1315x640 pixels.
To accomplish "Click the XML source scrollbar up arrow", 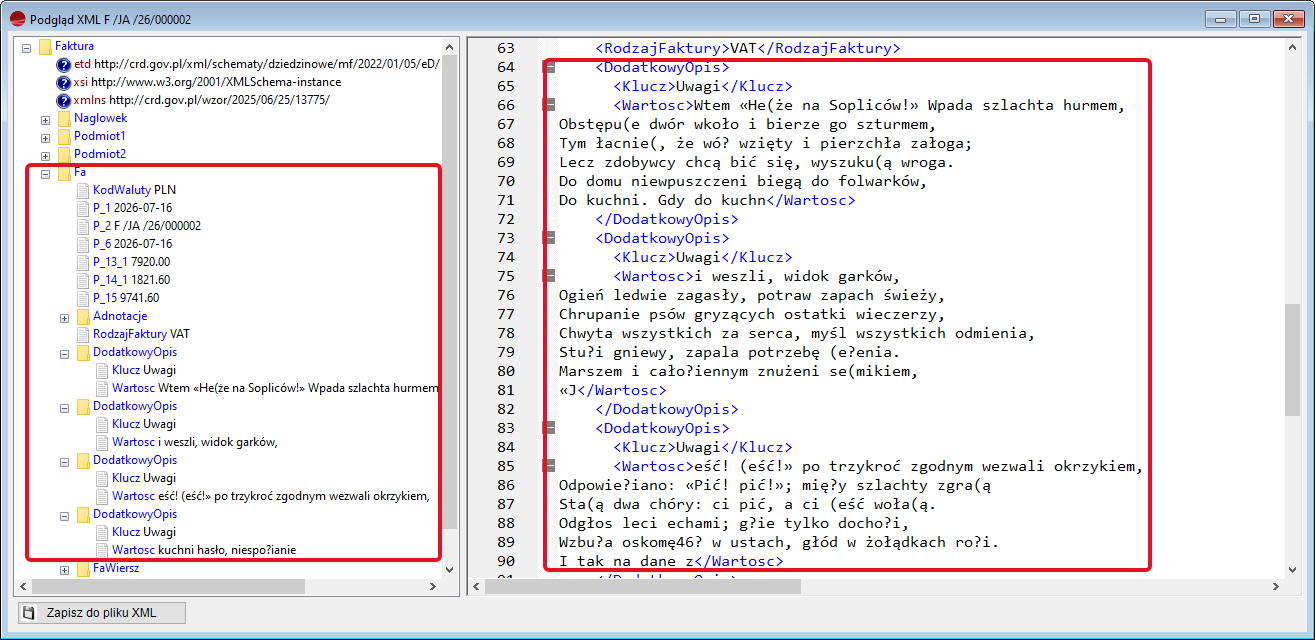I will click(x=1293, y=46).
